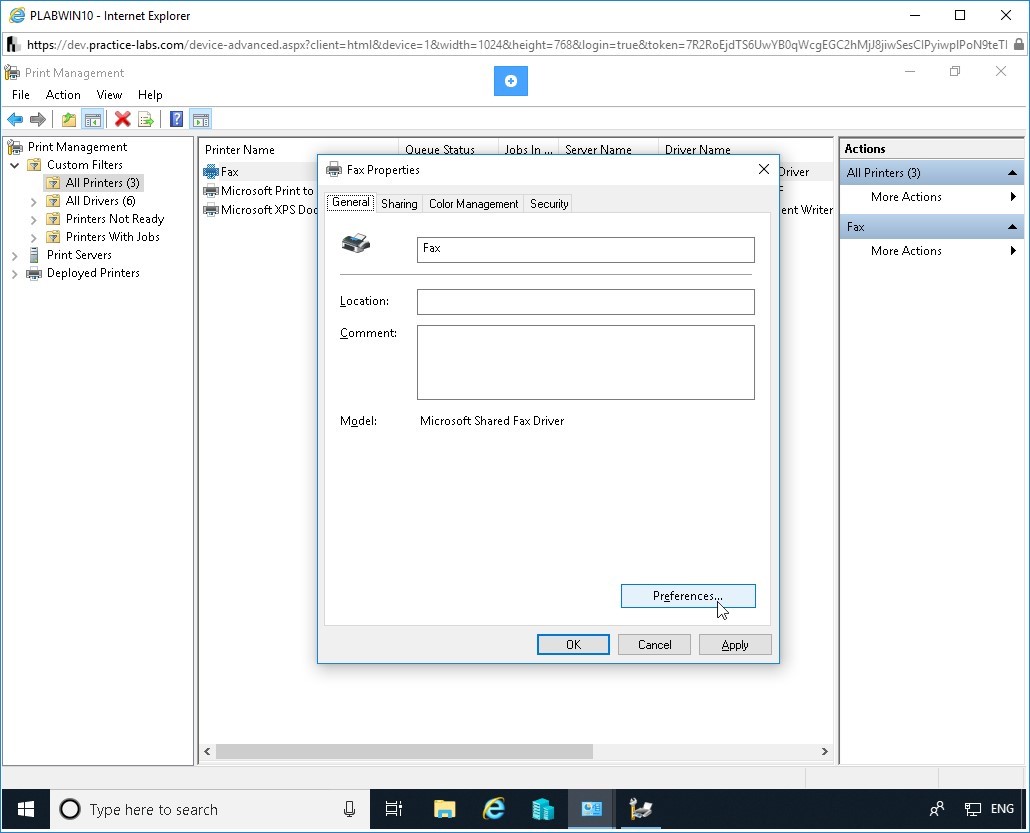Screen dimensions: 1030x833
Task: Click Print Management taskbar icon
Action: coord(640,809)
